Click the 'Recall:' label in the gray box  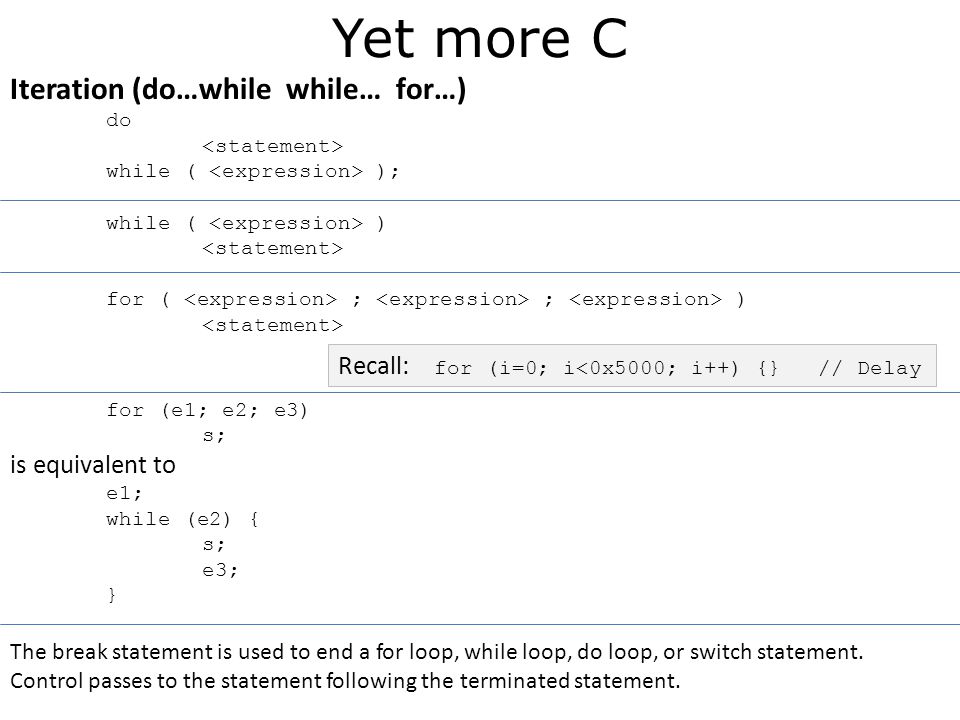click(373, 366)
